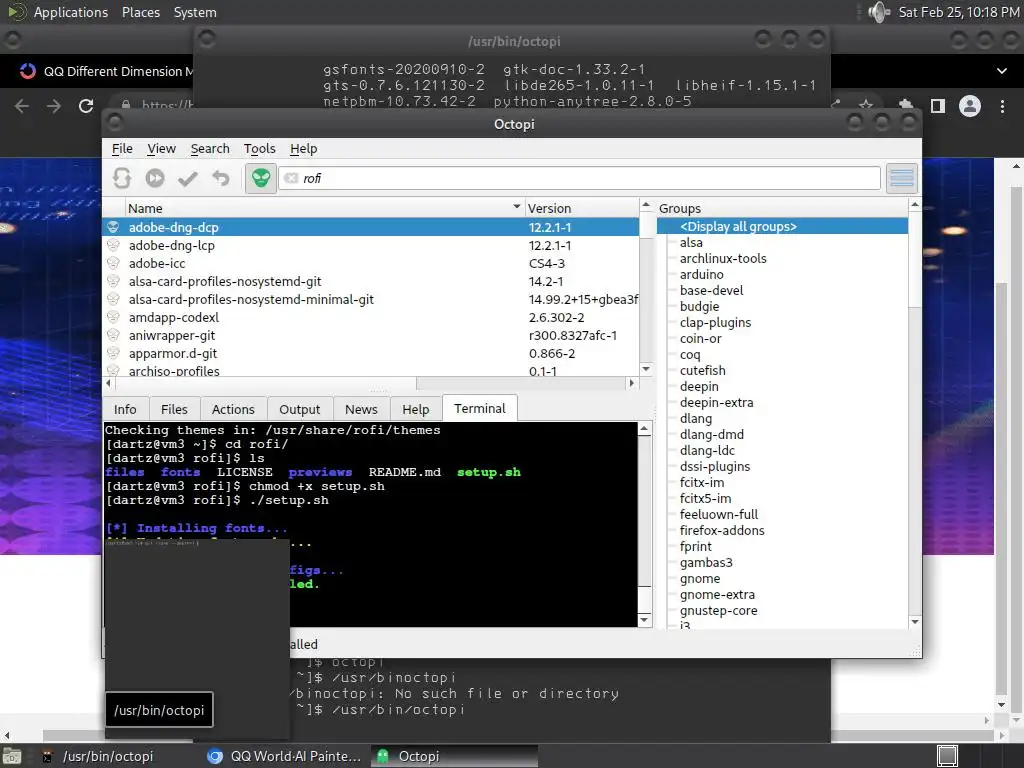Click package list scroll down arrow

(x=646, y=369)
